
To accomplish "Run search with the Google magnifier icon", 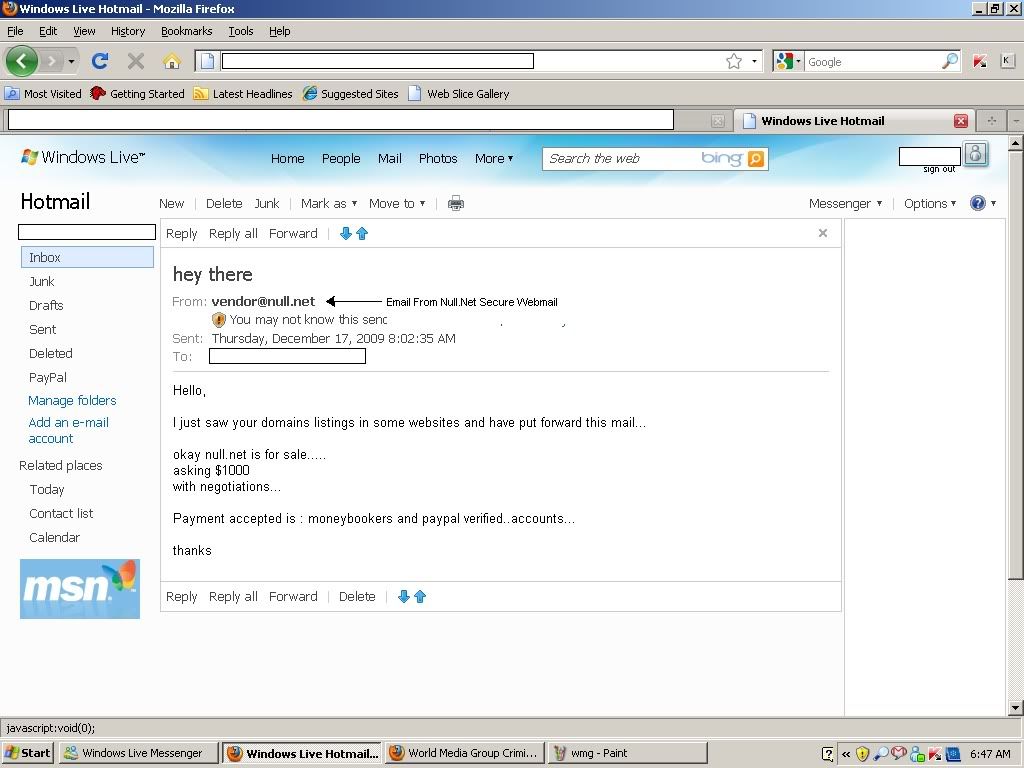I will [950, 61].
